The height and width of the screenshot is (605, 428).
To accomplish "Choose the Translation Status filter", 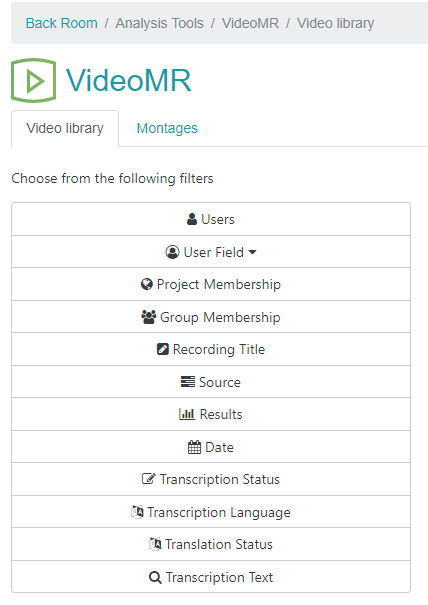I will click(211, 544).
